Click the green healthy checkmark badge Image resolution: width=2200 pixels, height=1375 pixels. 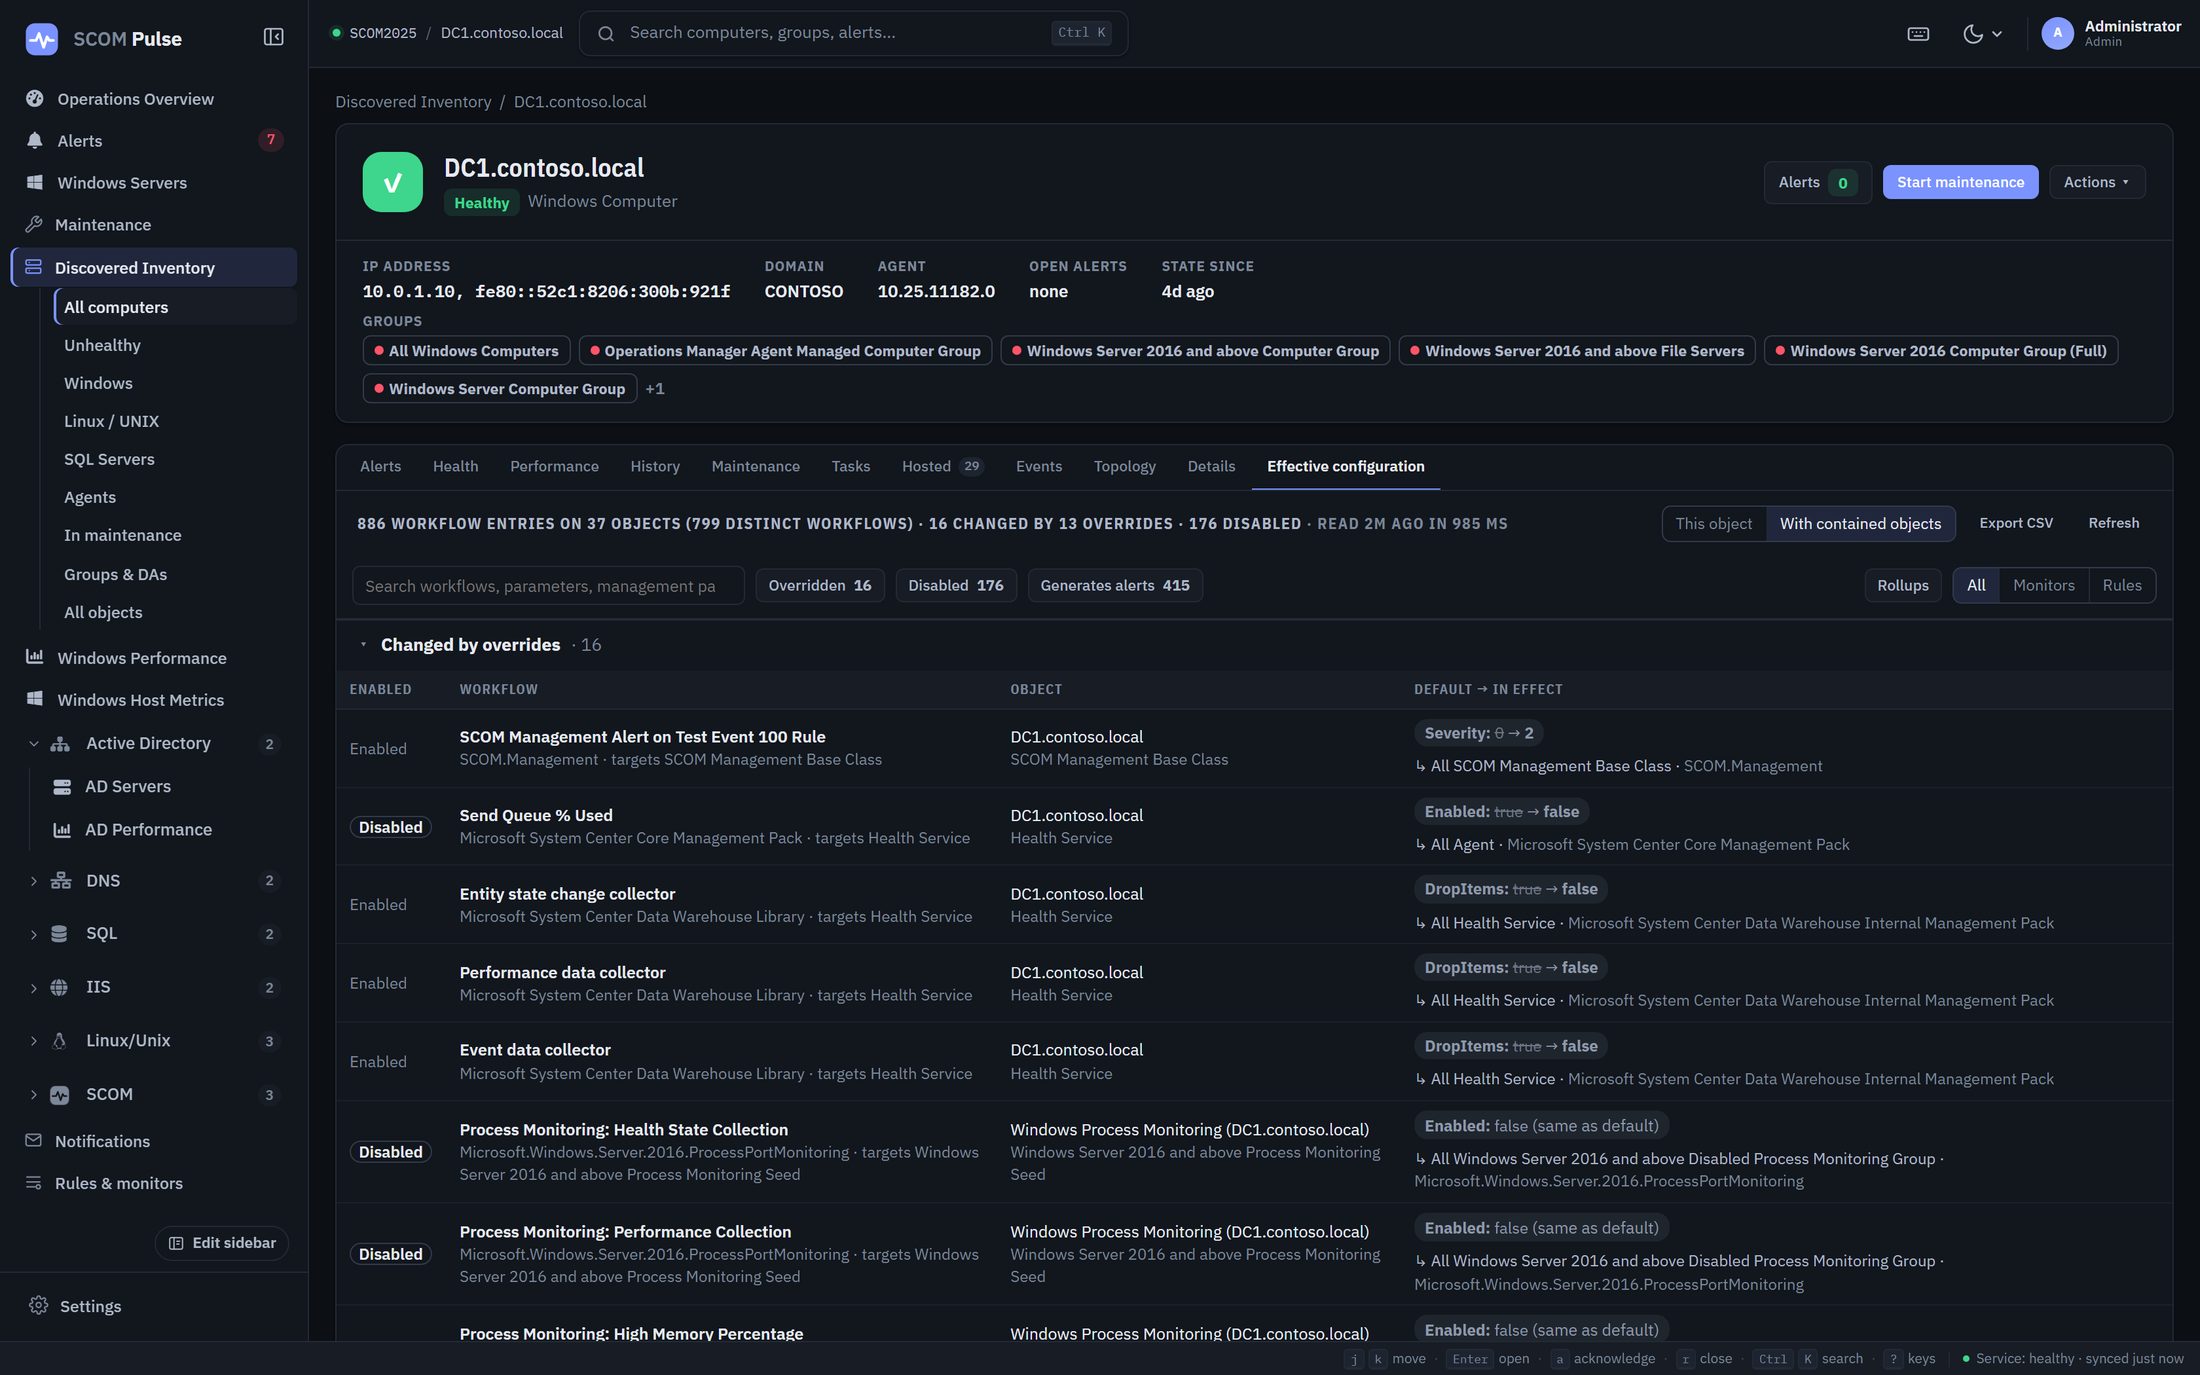(393, 182)
